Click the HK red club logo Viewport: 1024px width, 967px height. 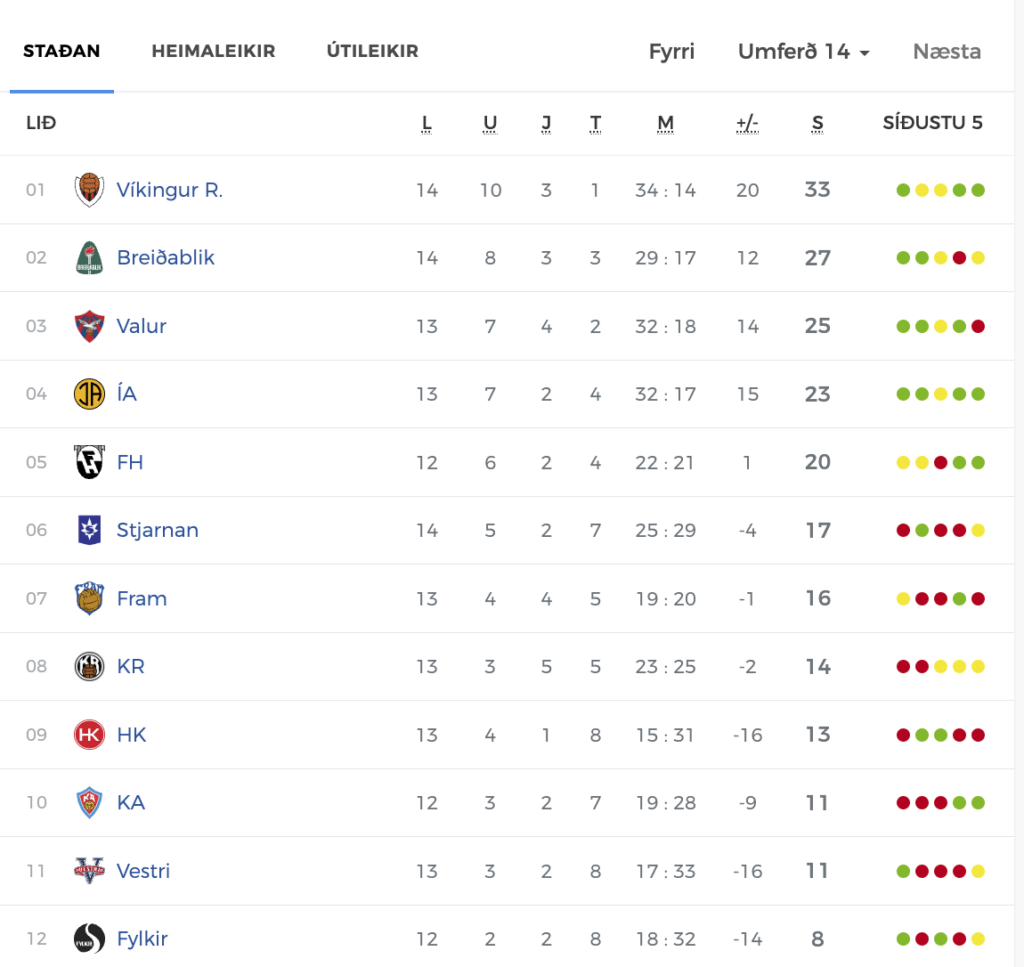tap(89, 735)
